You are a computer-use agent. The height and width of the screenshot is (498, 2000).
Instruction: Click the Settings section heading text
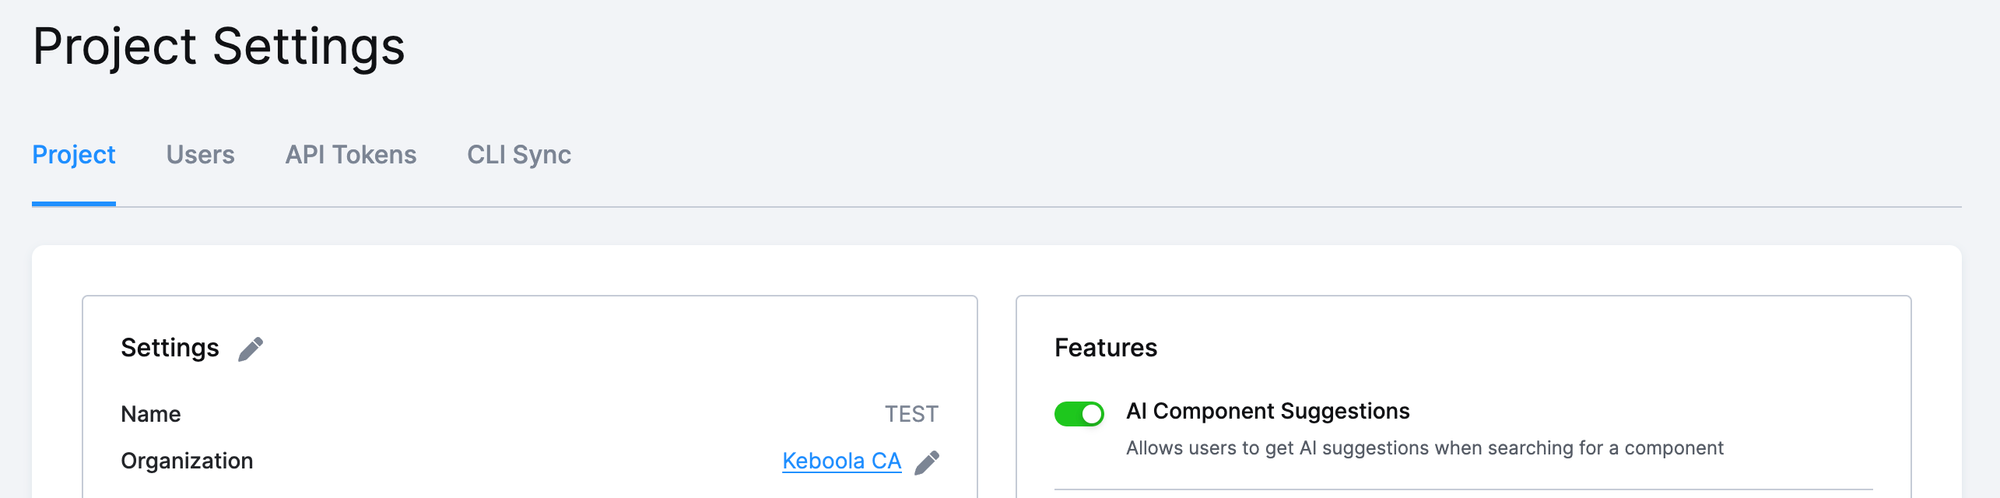coord(170,348)
